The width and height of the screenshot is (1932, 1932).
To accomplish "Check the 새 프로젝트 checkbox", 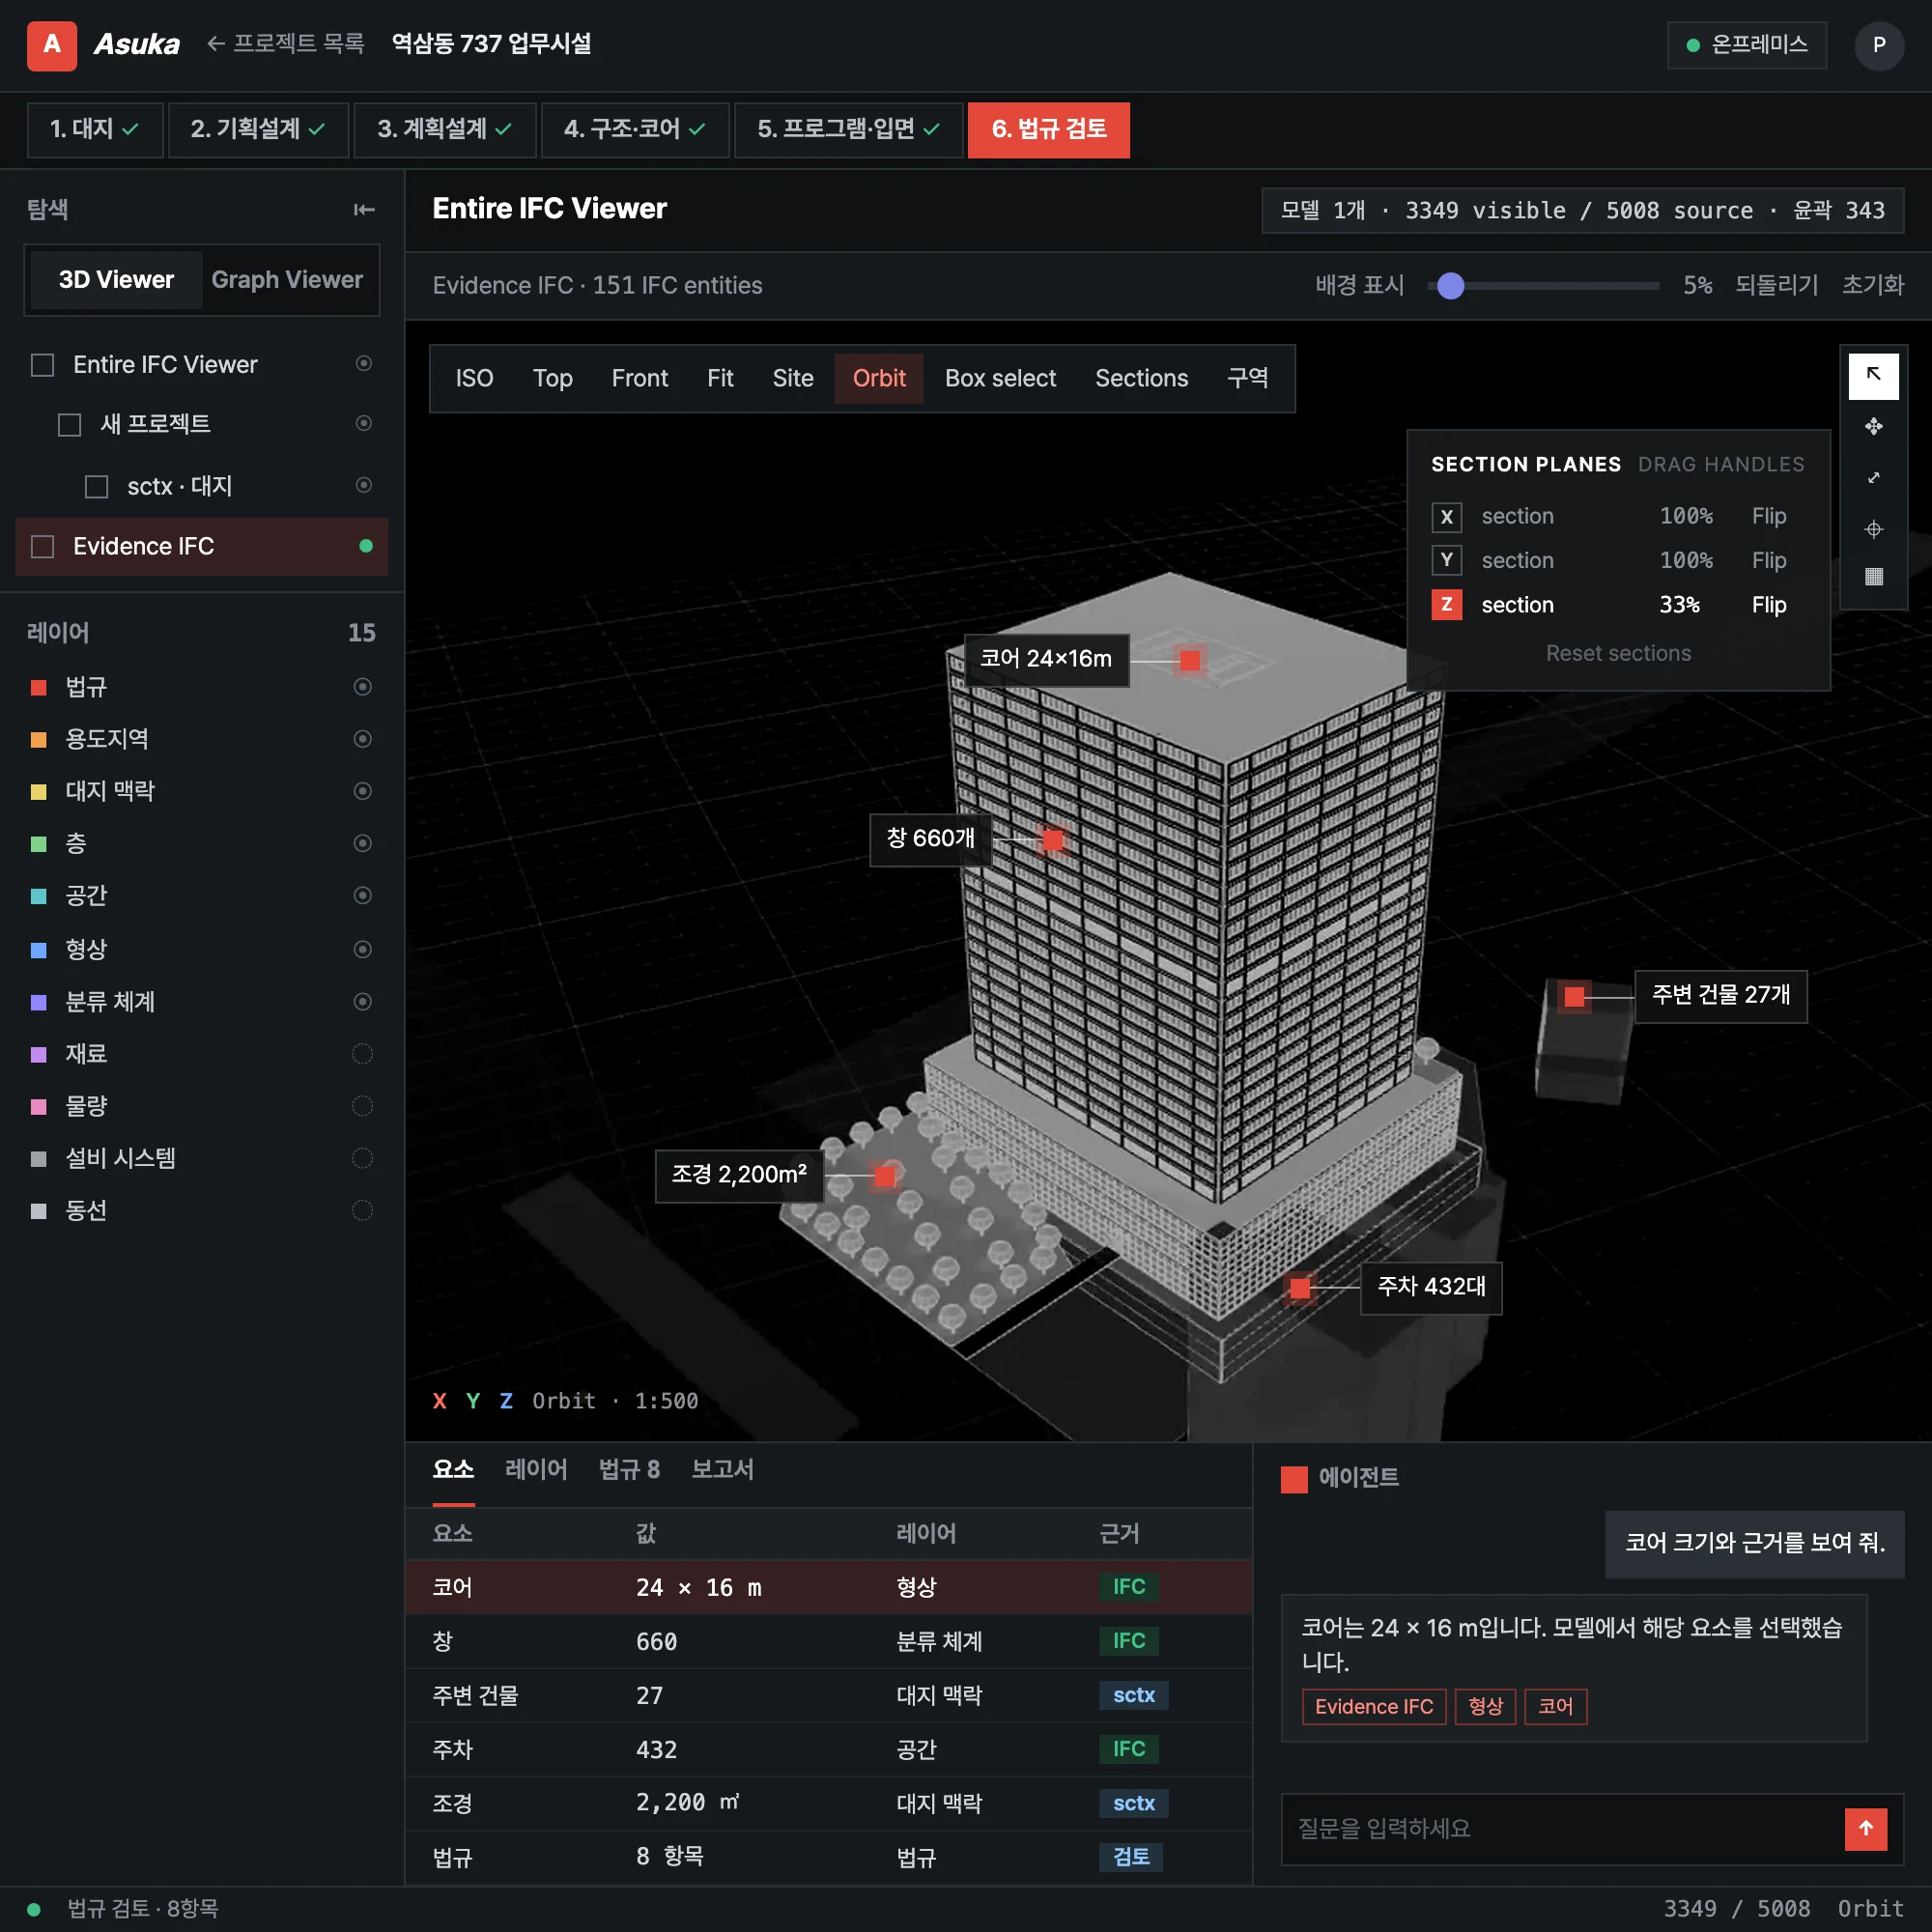I will coord(70,425).
